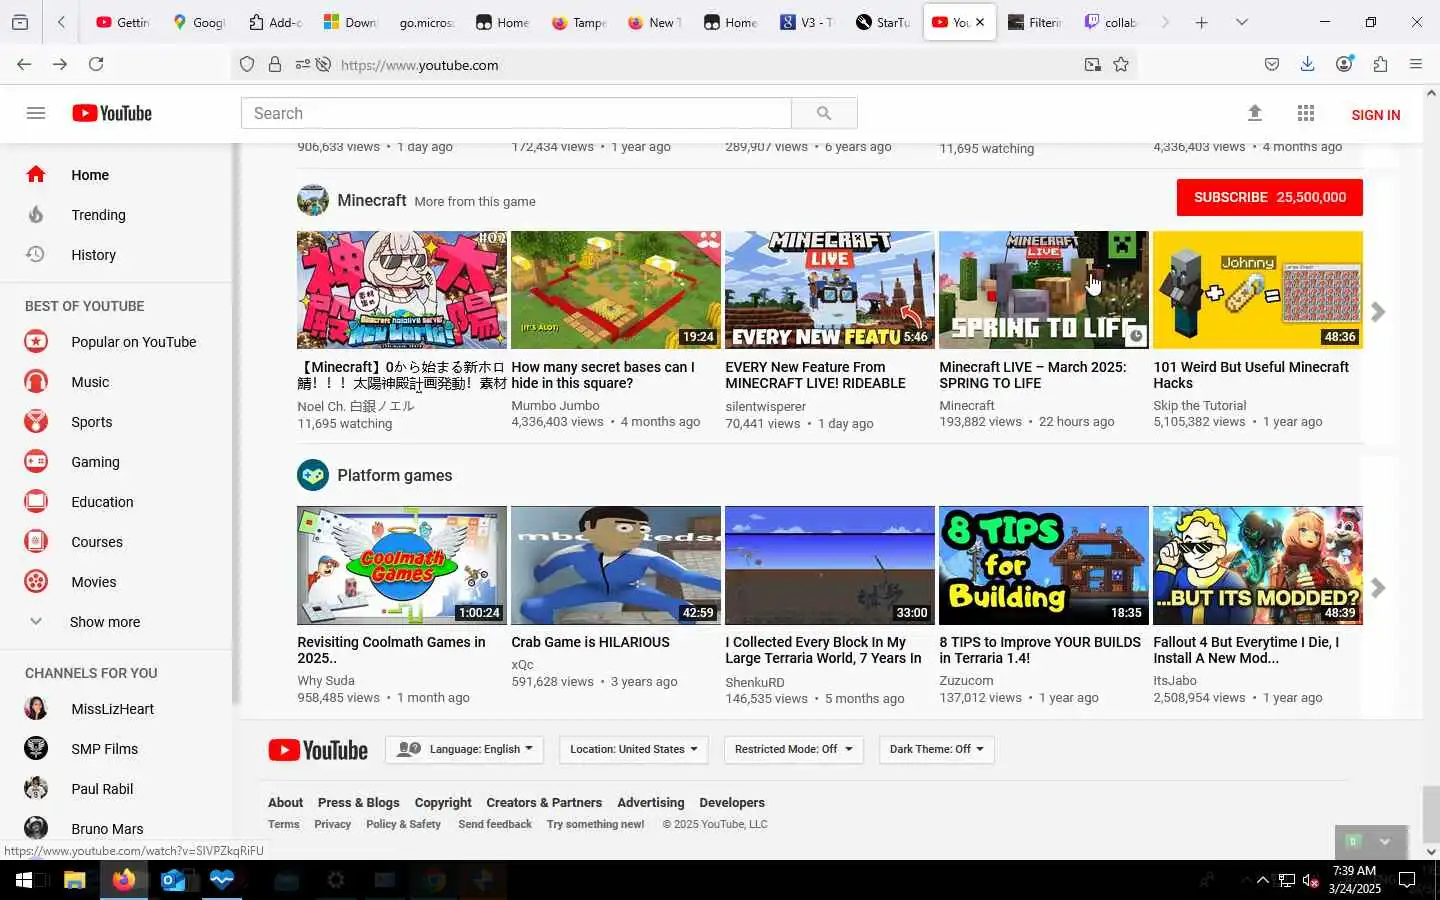Click the page vertical scrollbar thumb
The image size is (1440, 900).
click(x=1431, y=815)
